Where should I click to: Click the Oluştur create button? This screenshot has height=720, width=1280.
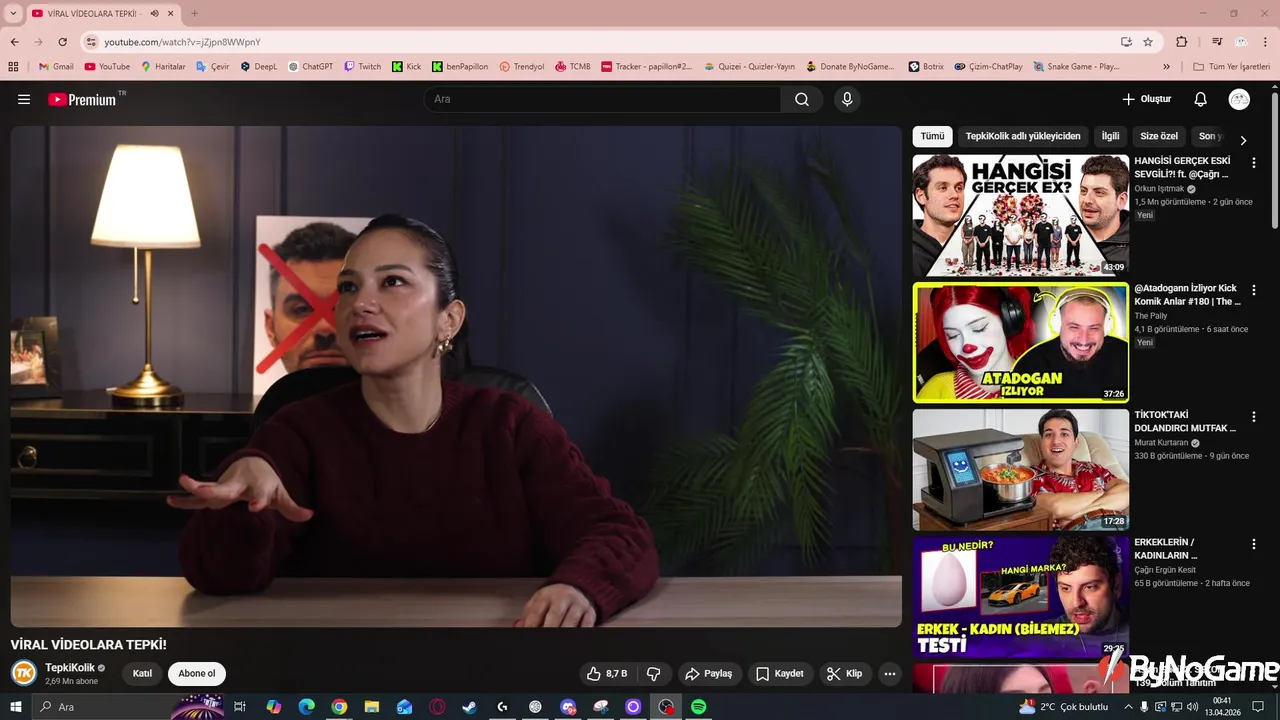(1146, 99)
